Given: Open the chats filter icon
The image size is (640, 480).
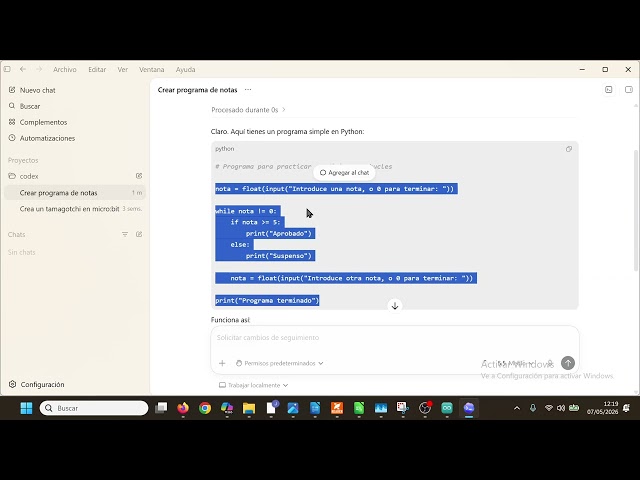Looking at the screenshot, I should (x=125, y=234).
